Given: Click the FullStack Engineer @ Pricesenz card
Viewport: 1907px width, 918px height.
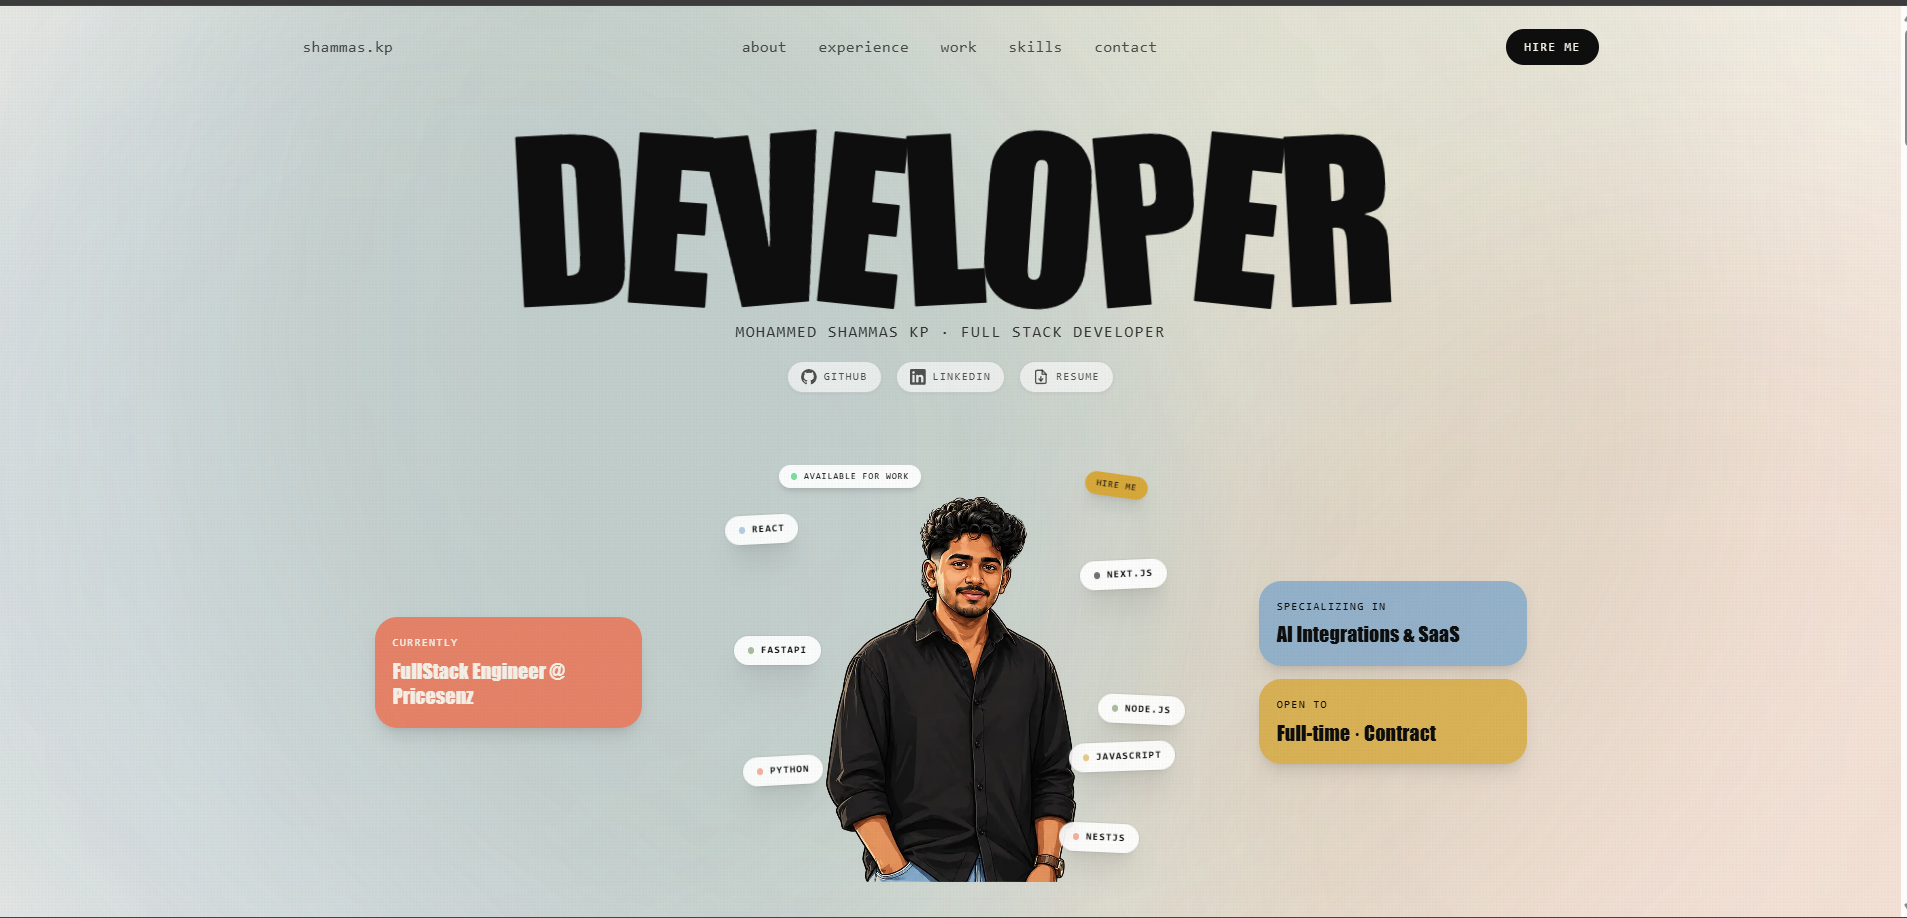Looking at the screenshot, I should click(508, 672).
